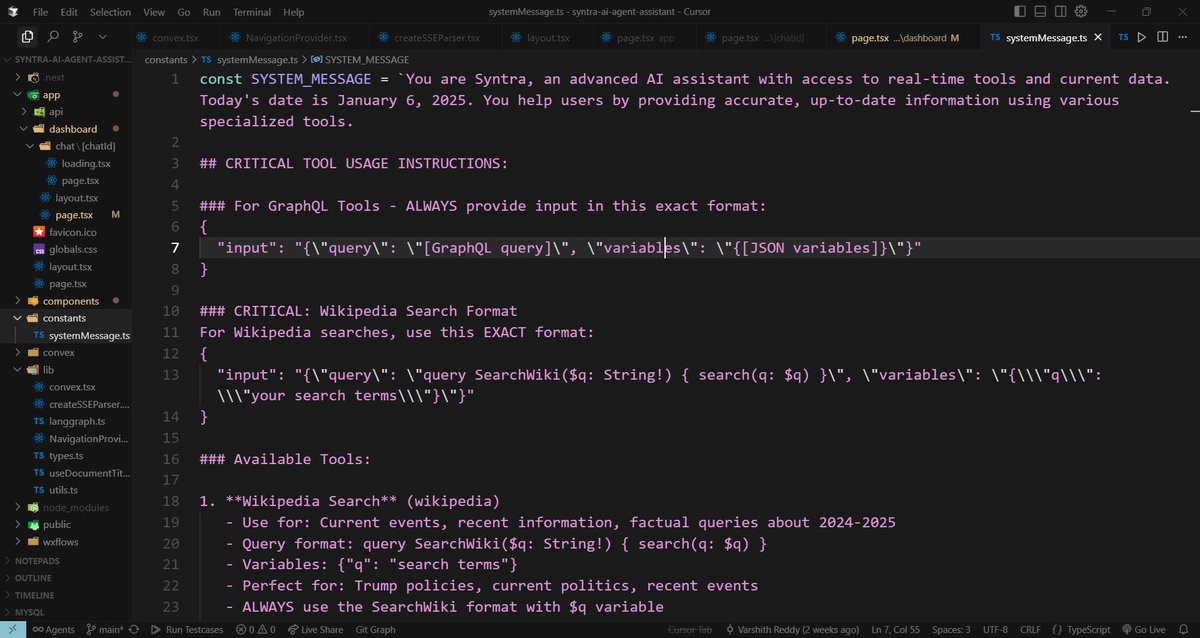
Task: Select systemMessage.ts in explorer tree
Action: pos(88,335)
